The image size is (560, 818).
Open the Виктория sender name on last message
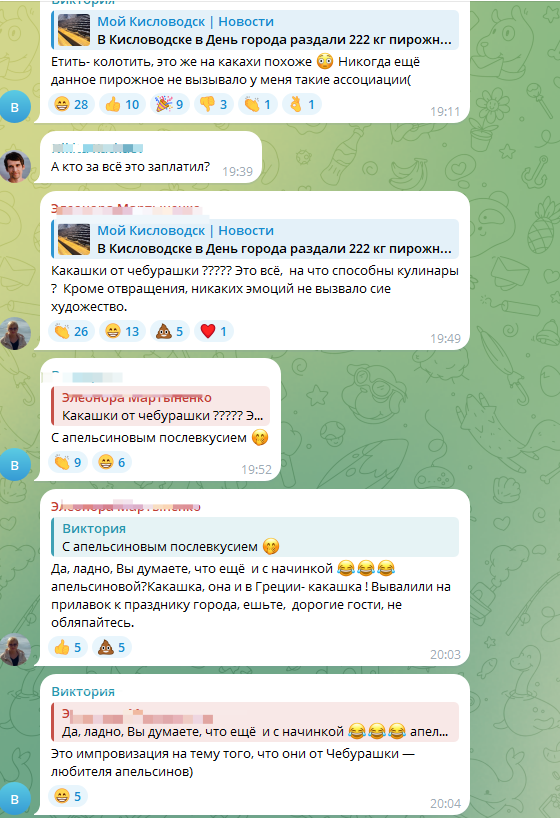pos(83,691)
